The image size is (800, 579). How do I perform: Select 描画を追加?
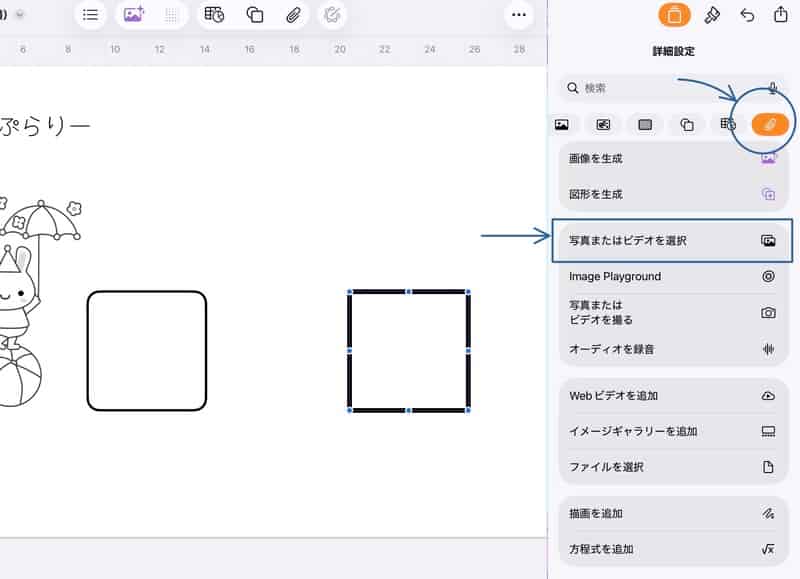(x=672, y=514)
